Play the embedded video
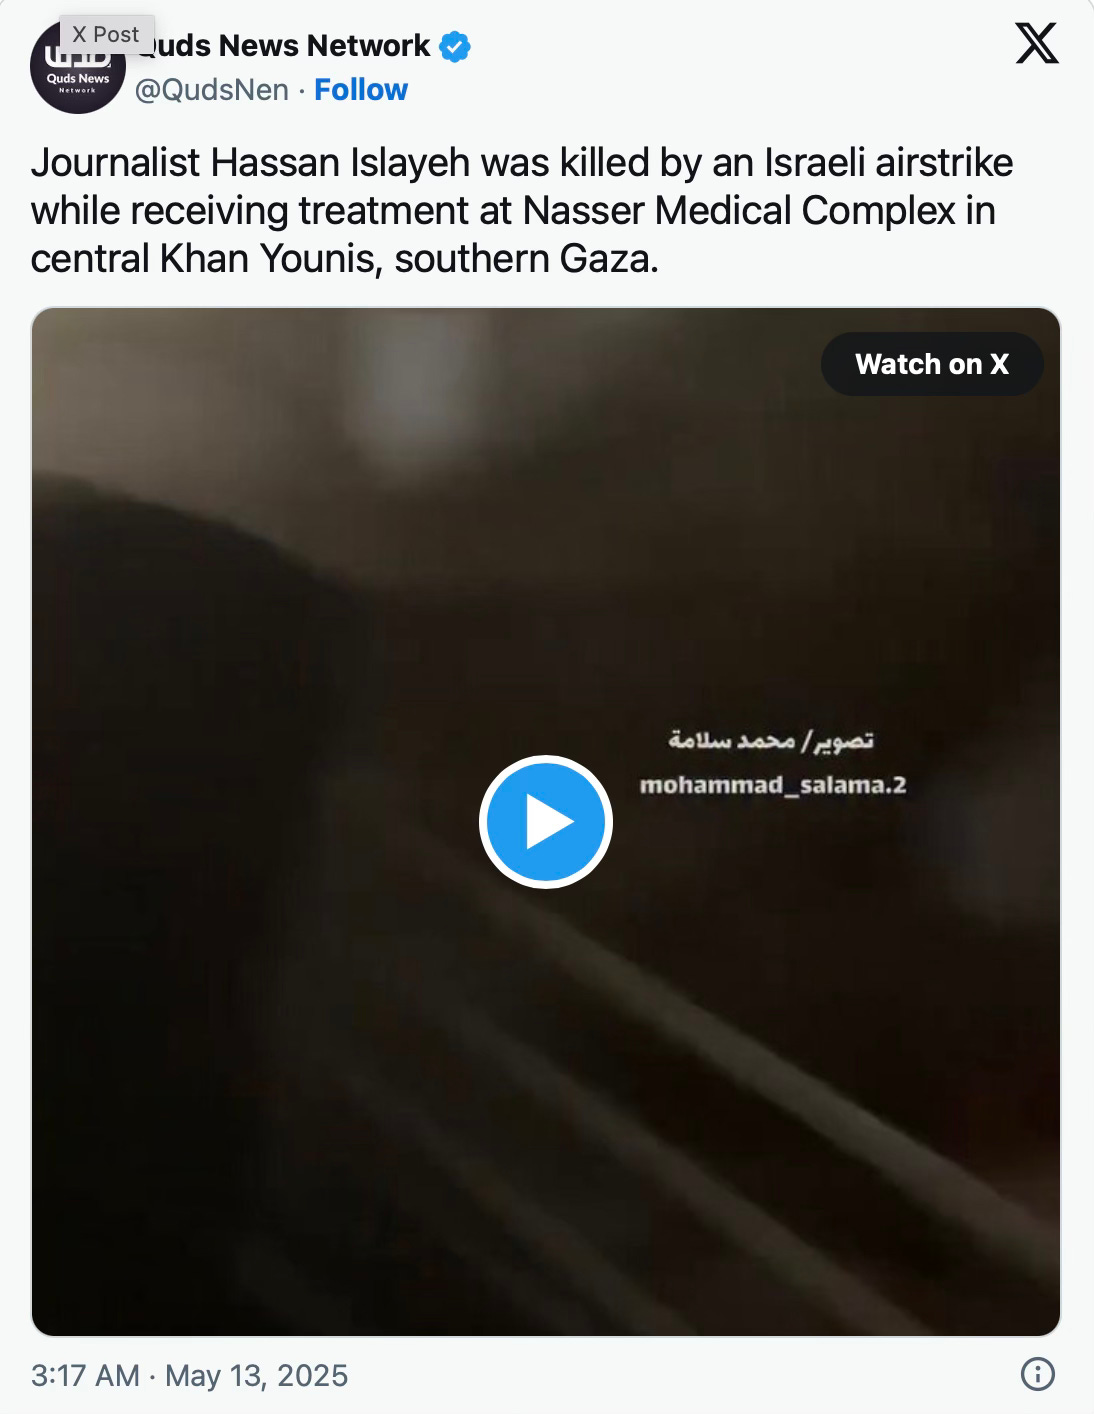 546,821
